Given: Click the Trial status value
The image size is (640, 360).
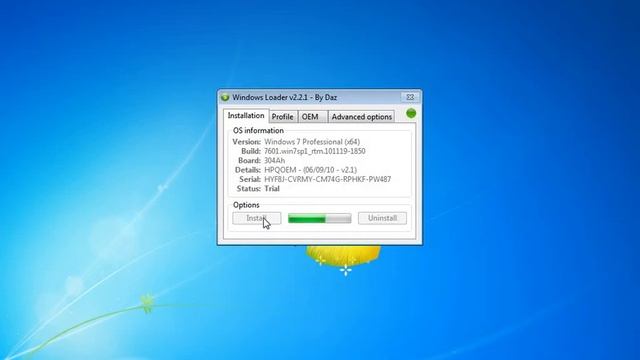Looking at the screenshot, I should (272, 189).
